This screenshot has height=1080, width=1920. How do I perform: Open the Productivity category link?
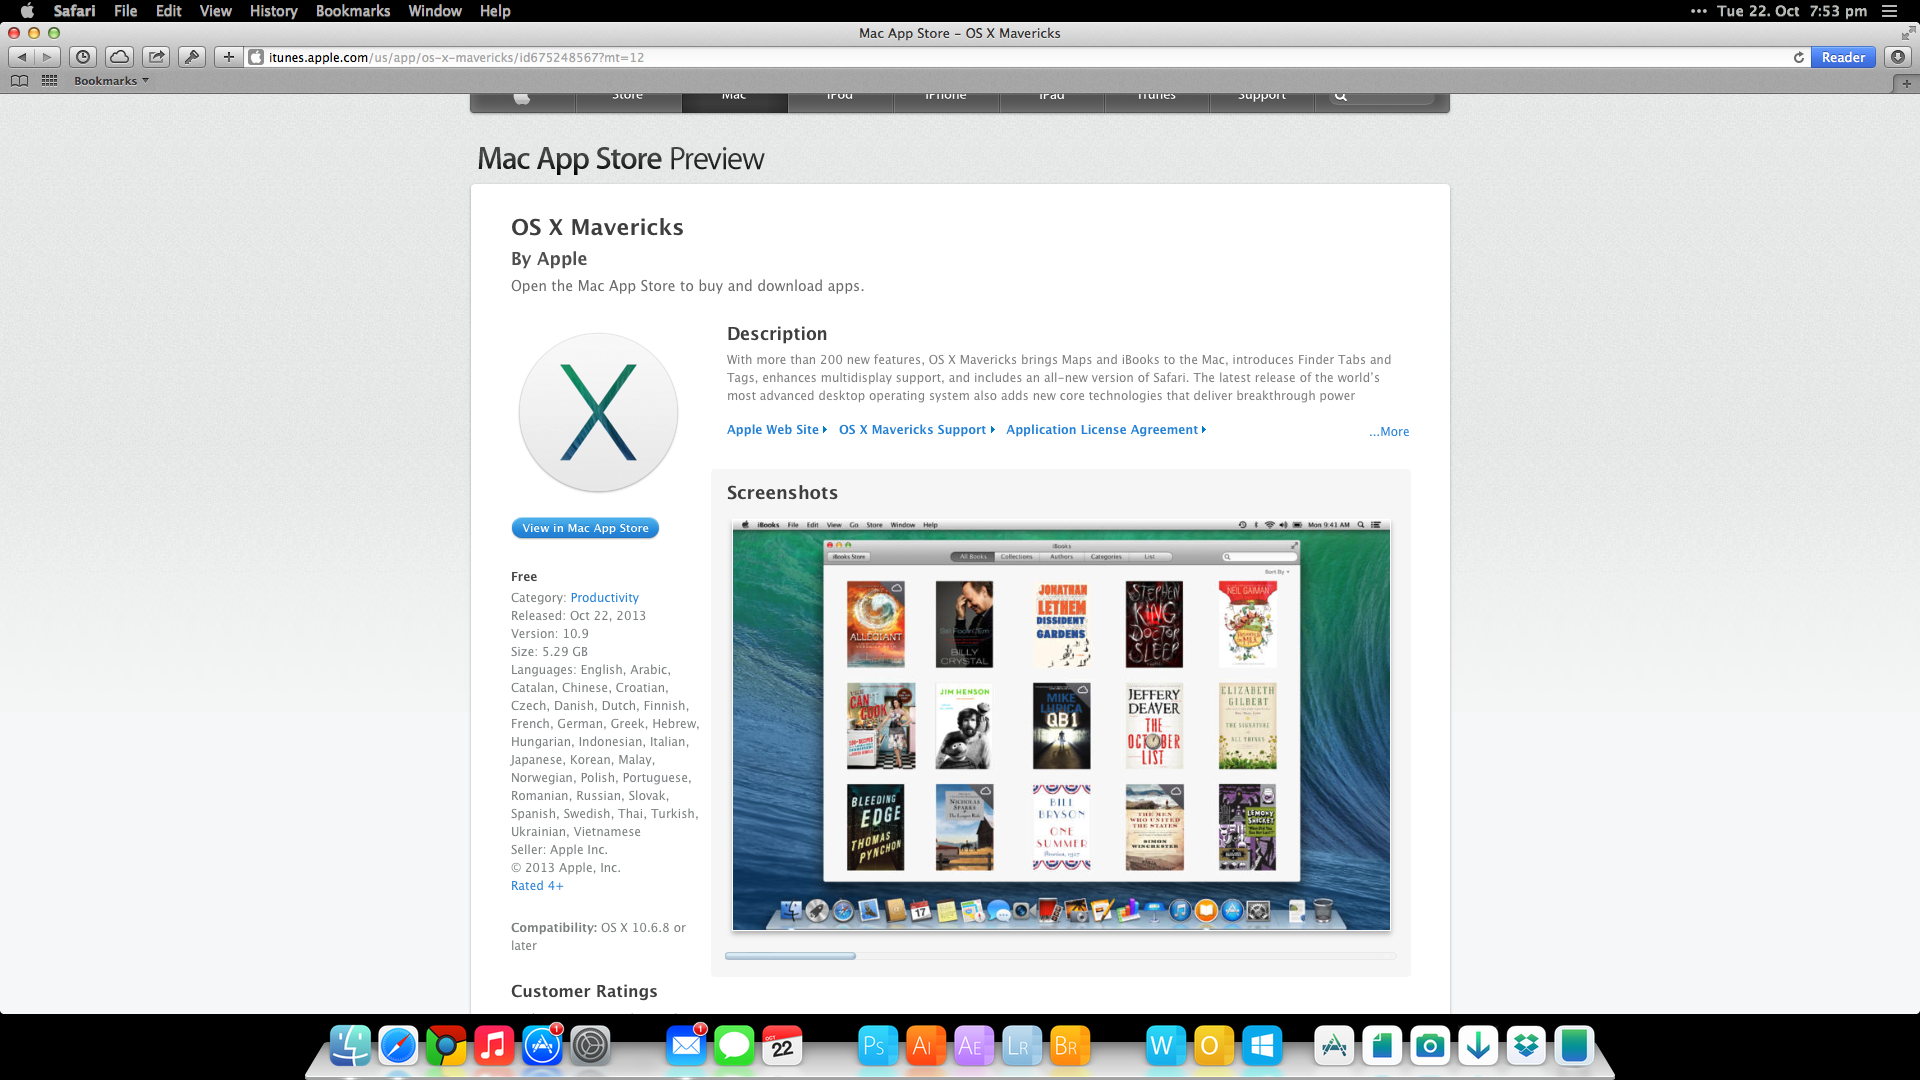click(604, 598)
